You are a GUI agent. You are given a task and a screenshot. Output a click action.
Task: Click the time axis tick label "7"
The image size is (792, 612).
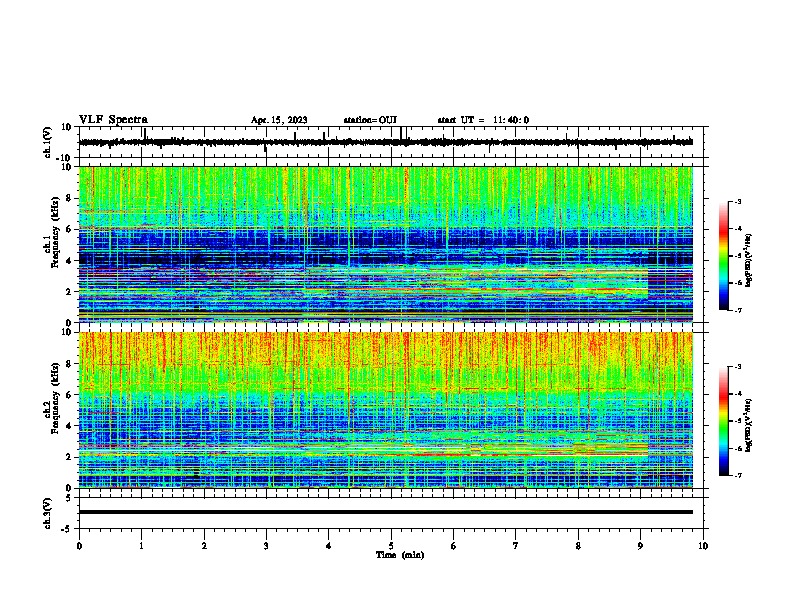click(516, 546)
